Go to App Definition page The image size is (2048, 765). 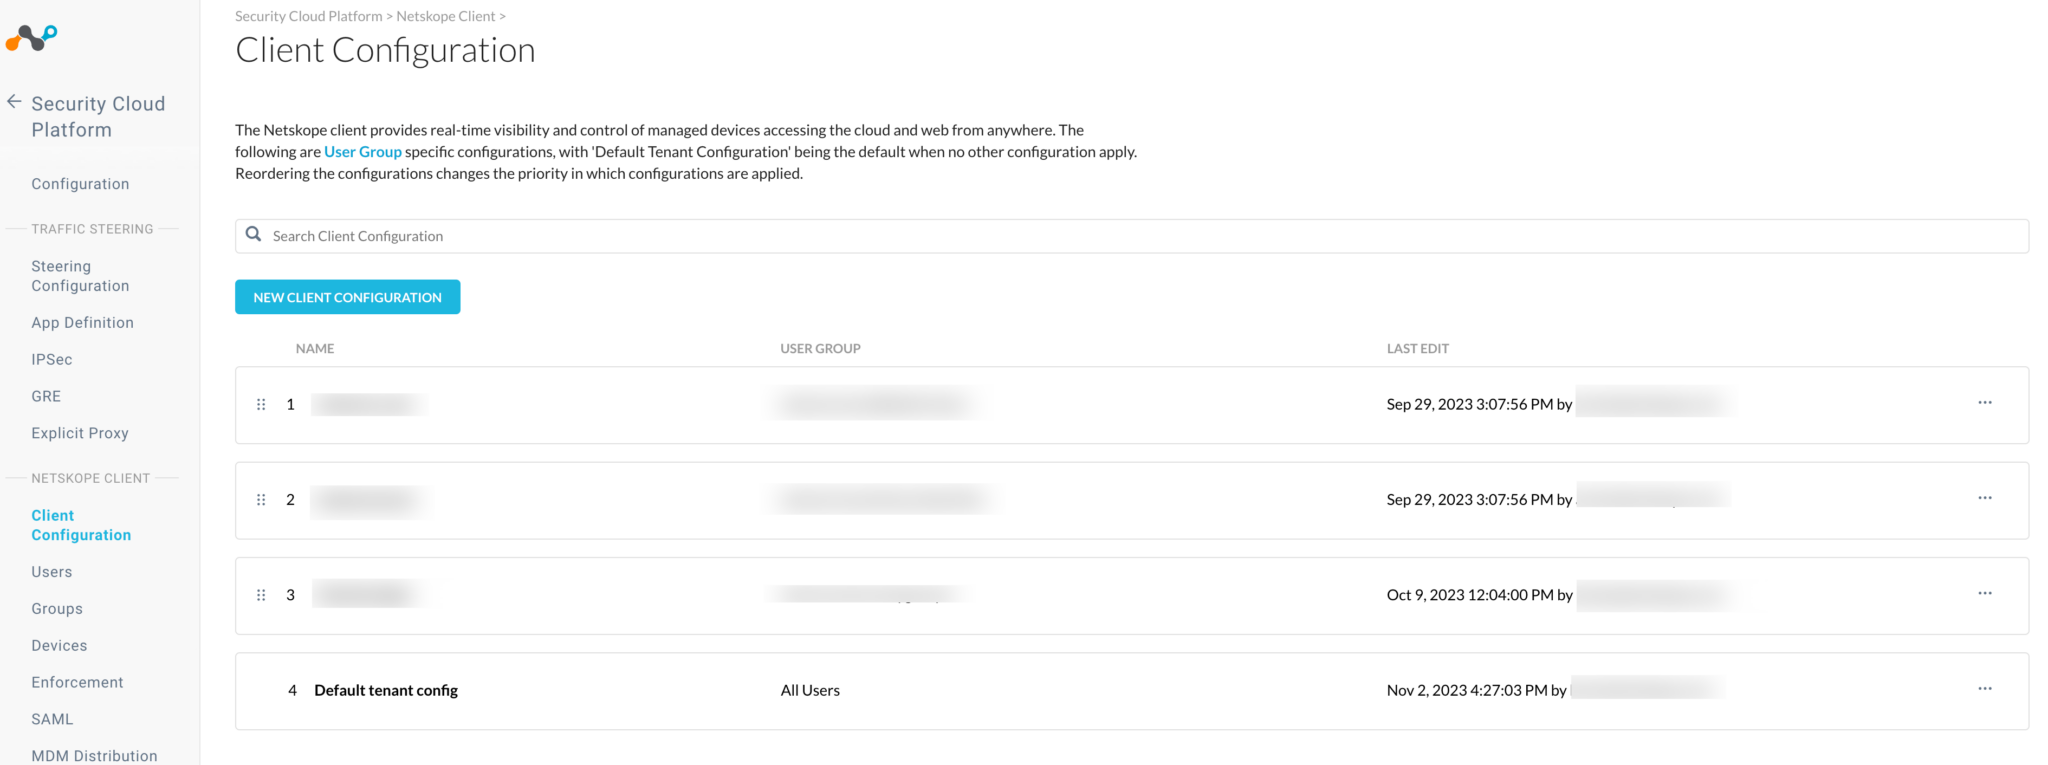coord(82,323)
